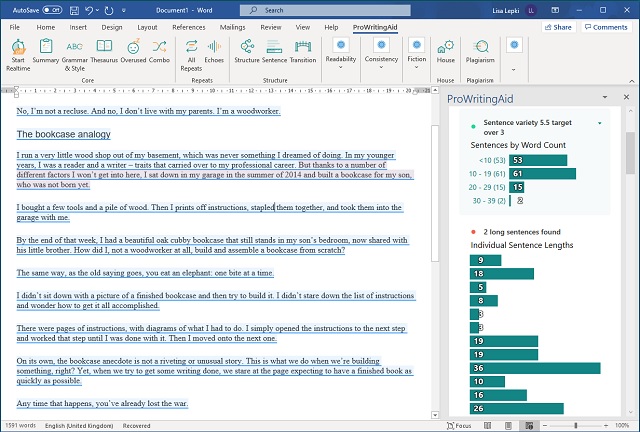Switch to the References tab
The height and width of the screenshot is (432, 640).
point(189,27)
